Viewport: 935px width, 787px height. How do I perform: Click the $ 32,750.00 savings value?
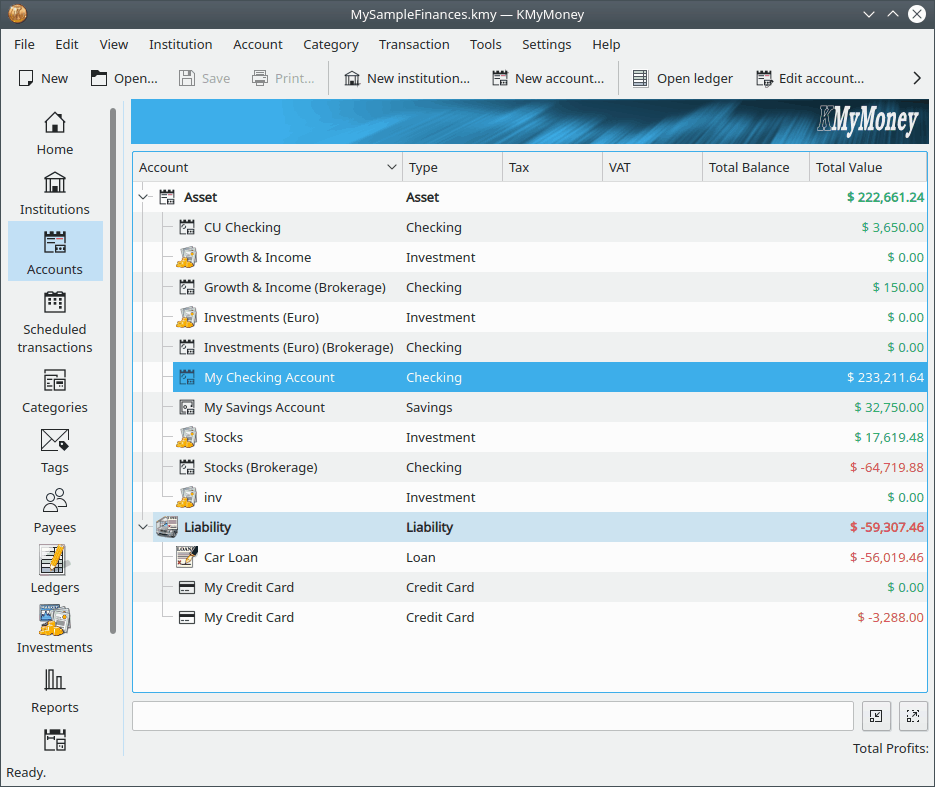[x=888, y=407]
